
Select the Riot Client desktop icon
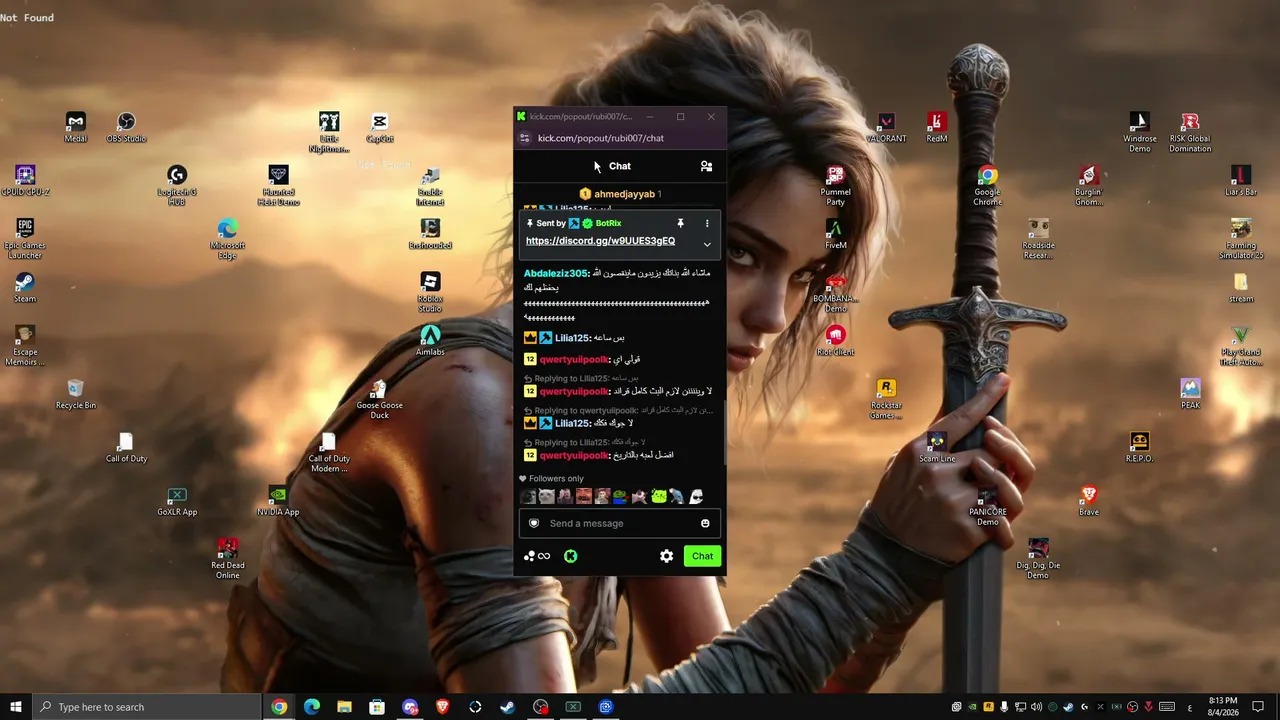click(835, 341)
